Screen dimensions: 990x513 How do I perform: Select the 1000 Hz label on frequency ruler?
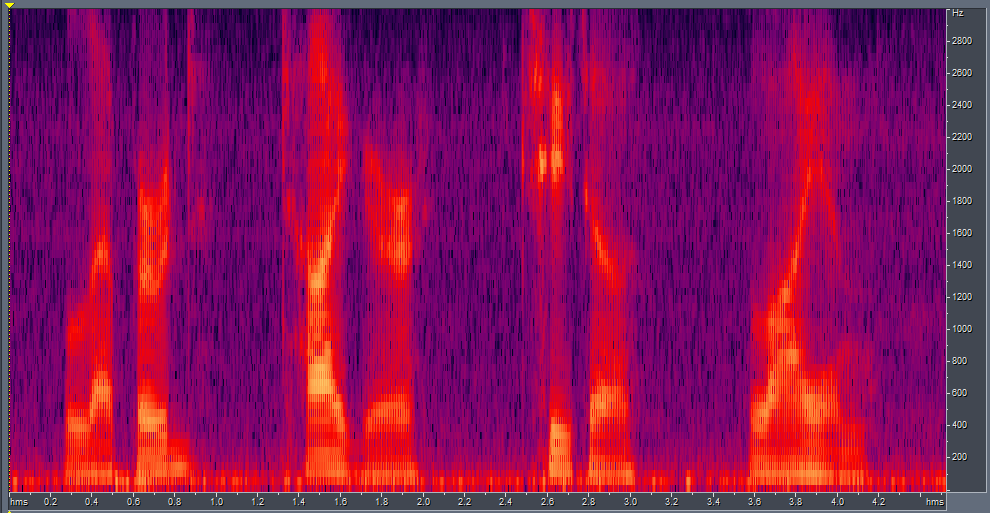pos(962,329)
